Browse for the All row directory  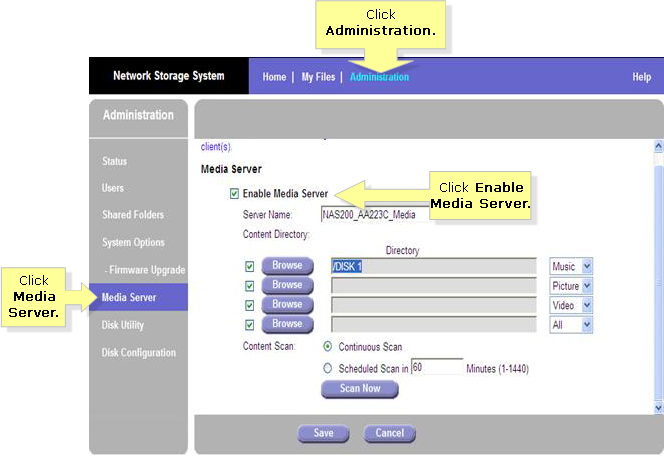click(x=288, y=324)
